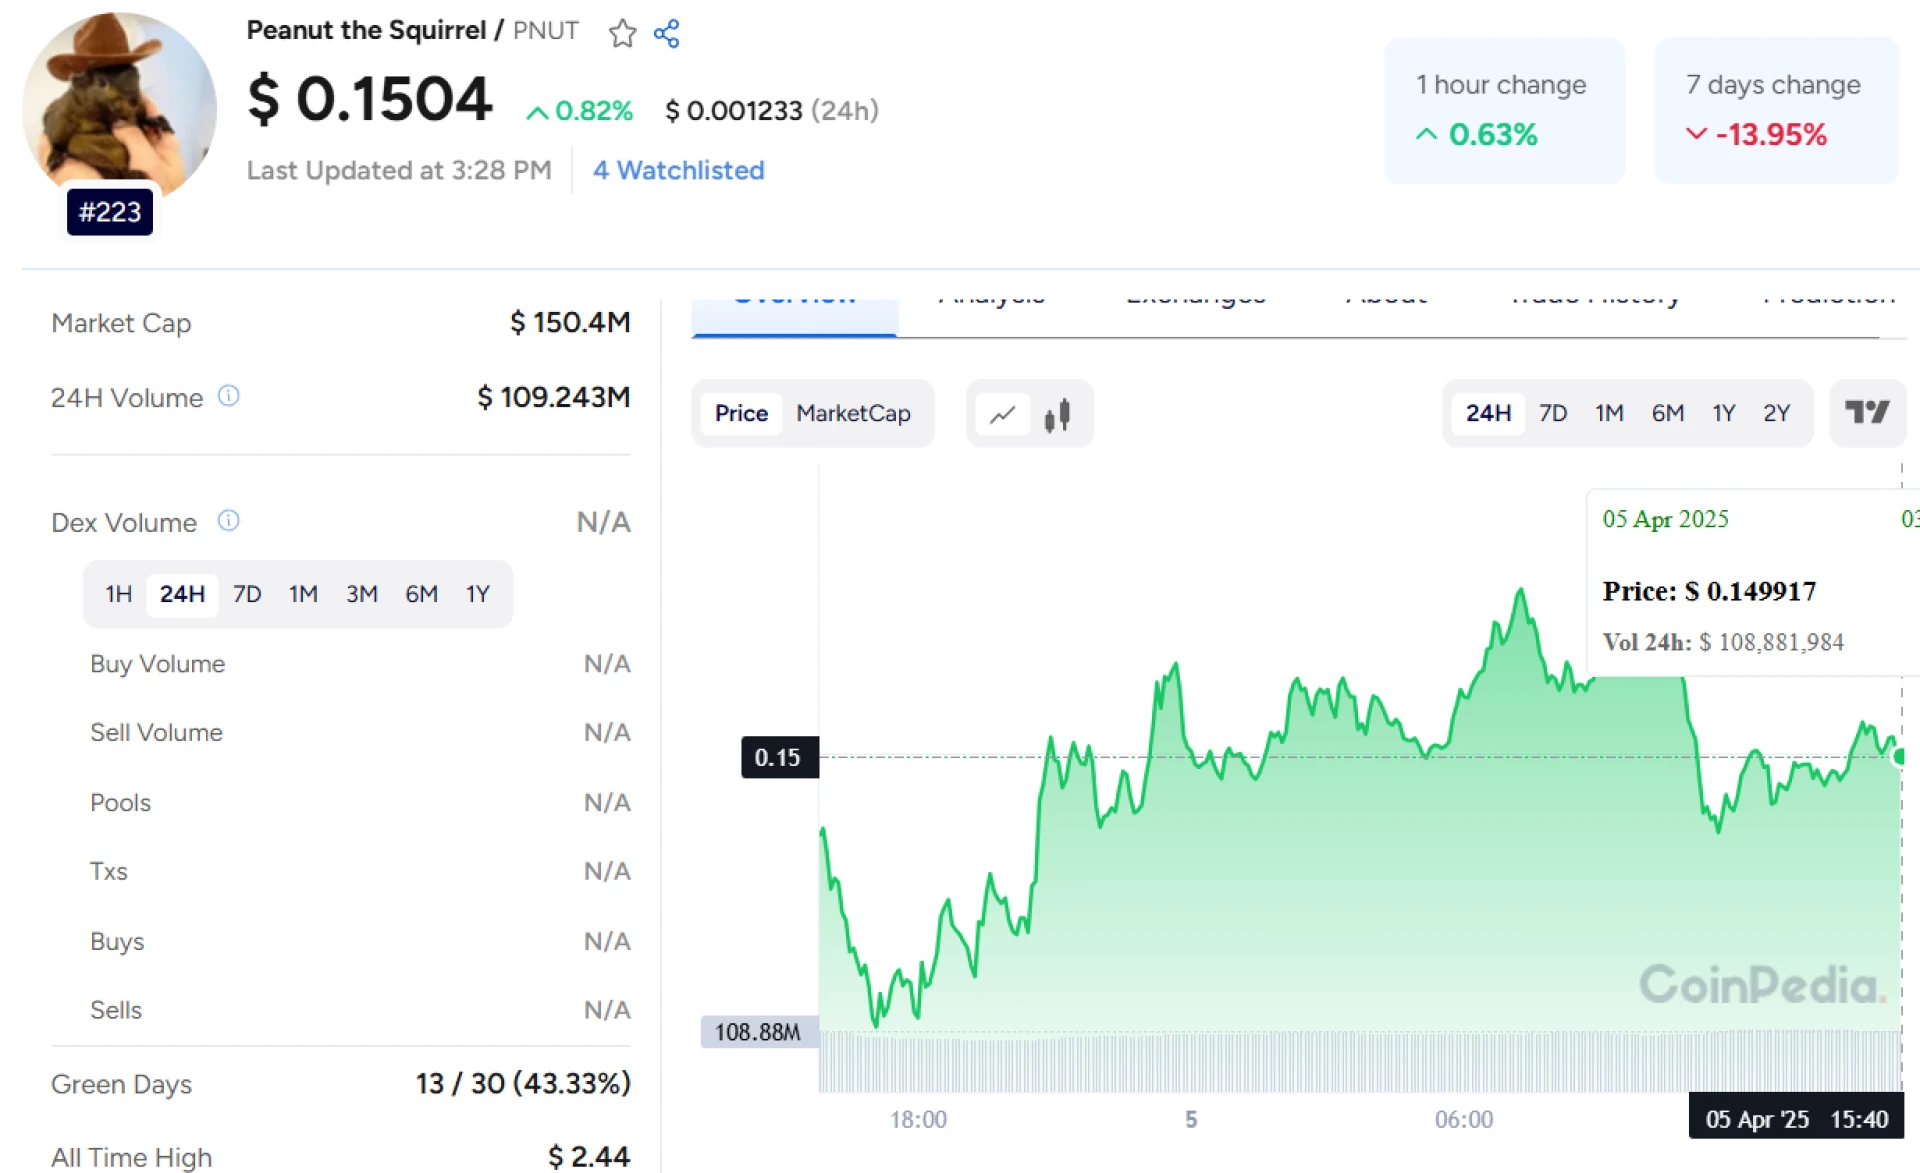Open the share icon next to PNUT
The height and width of the screenshot is (1173, 1920).
[666, 33]
